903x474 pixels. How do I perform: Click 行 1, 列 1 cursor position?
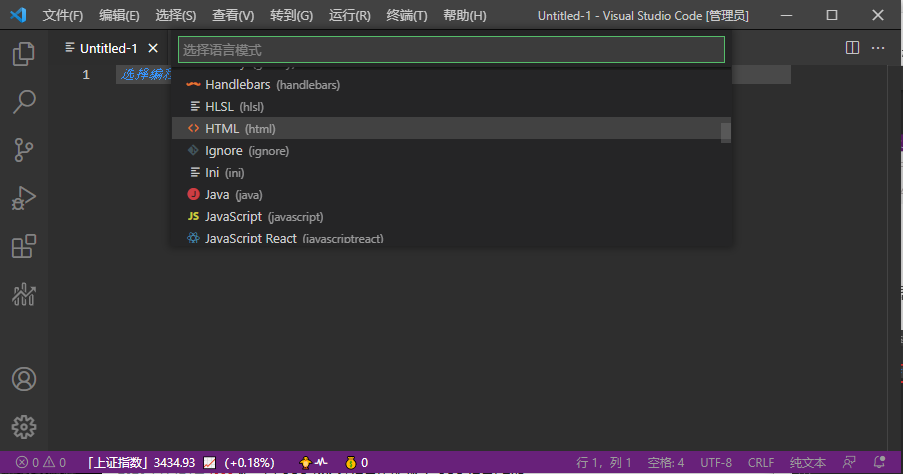[x=604, y=462]
